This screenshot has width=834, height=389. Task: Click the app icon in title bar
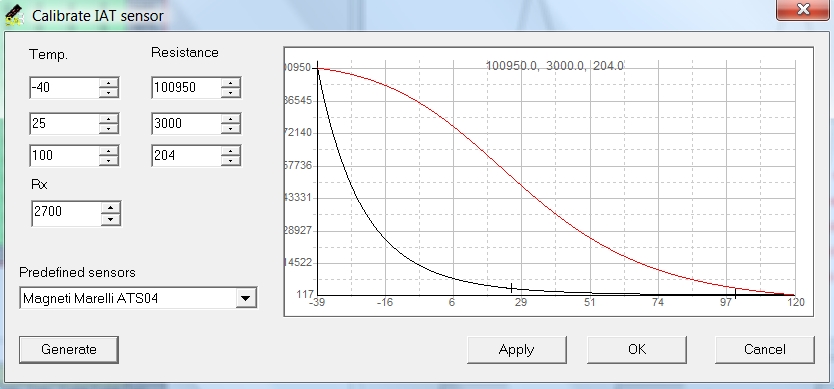tap(15, 15)
